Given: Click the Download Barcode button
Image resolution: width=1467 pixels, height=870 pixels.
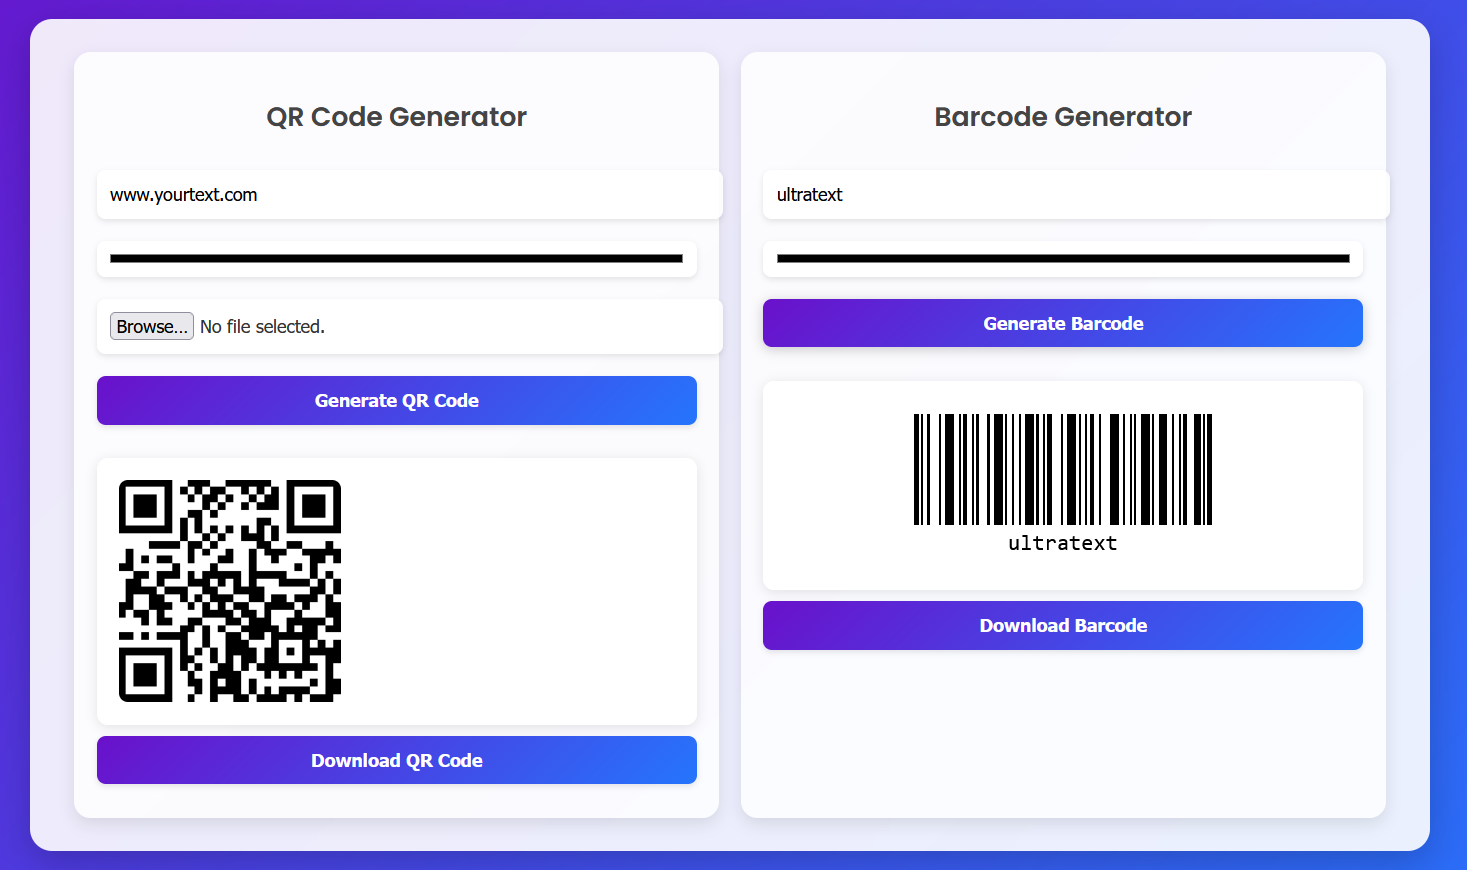Looking at the screenshot, I should (1063, 625).
